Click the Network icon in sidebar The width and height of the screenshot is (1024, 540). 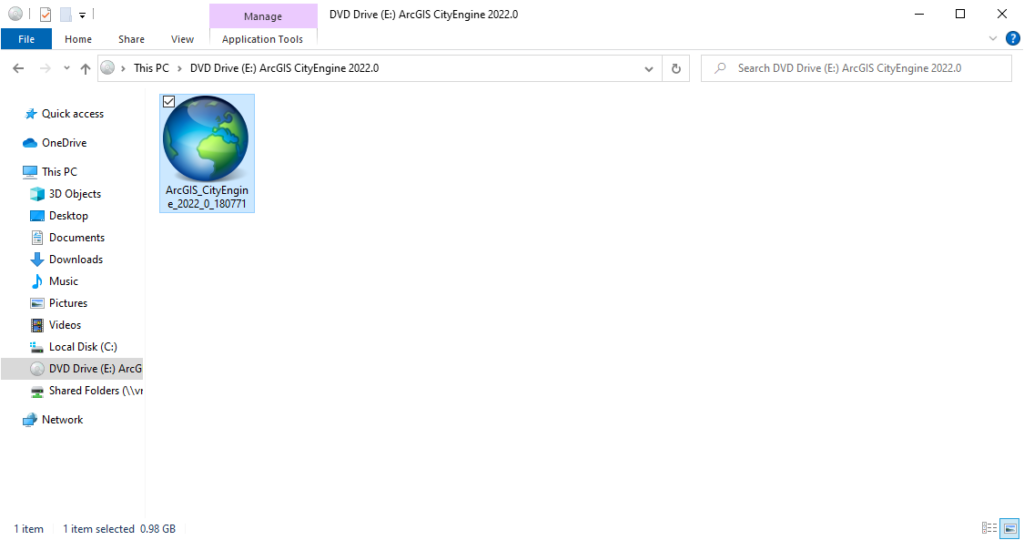pos(30,420)
